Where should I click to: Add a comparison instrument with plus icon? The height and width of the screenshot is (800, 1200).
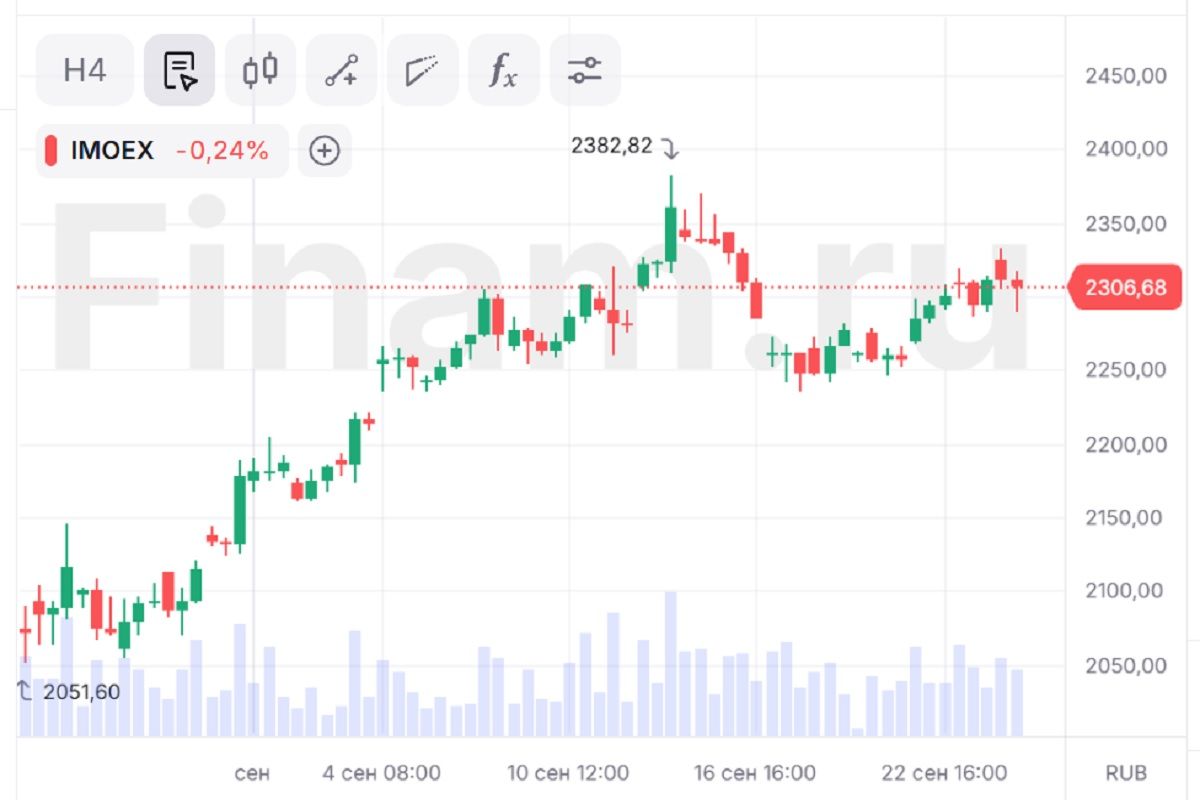click(x=325, y=151)
